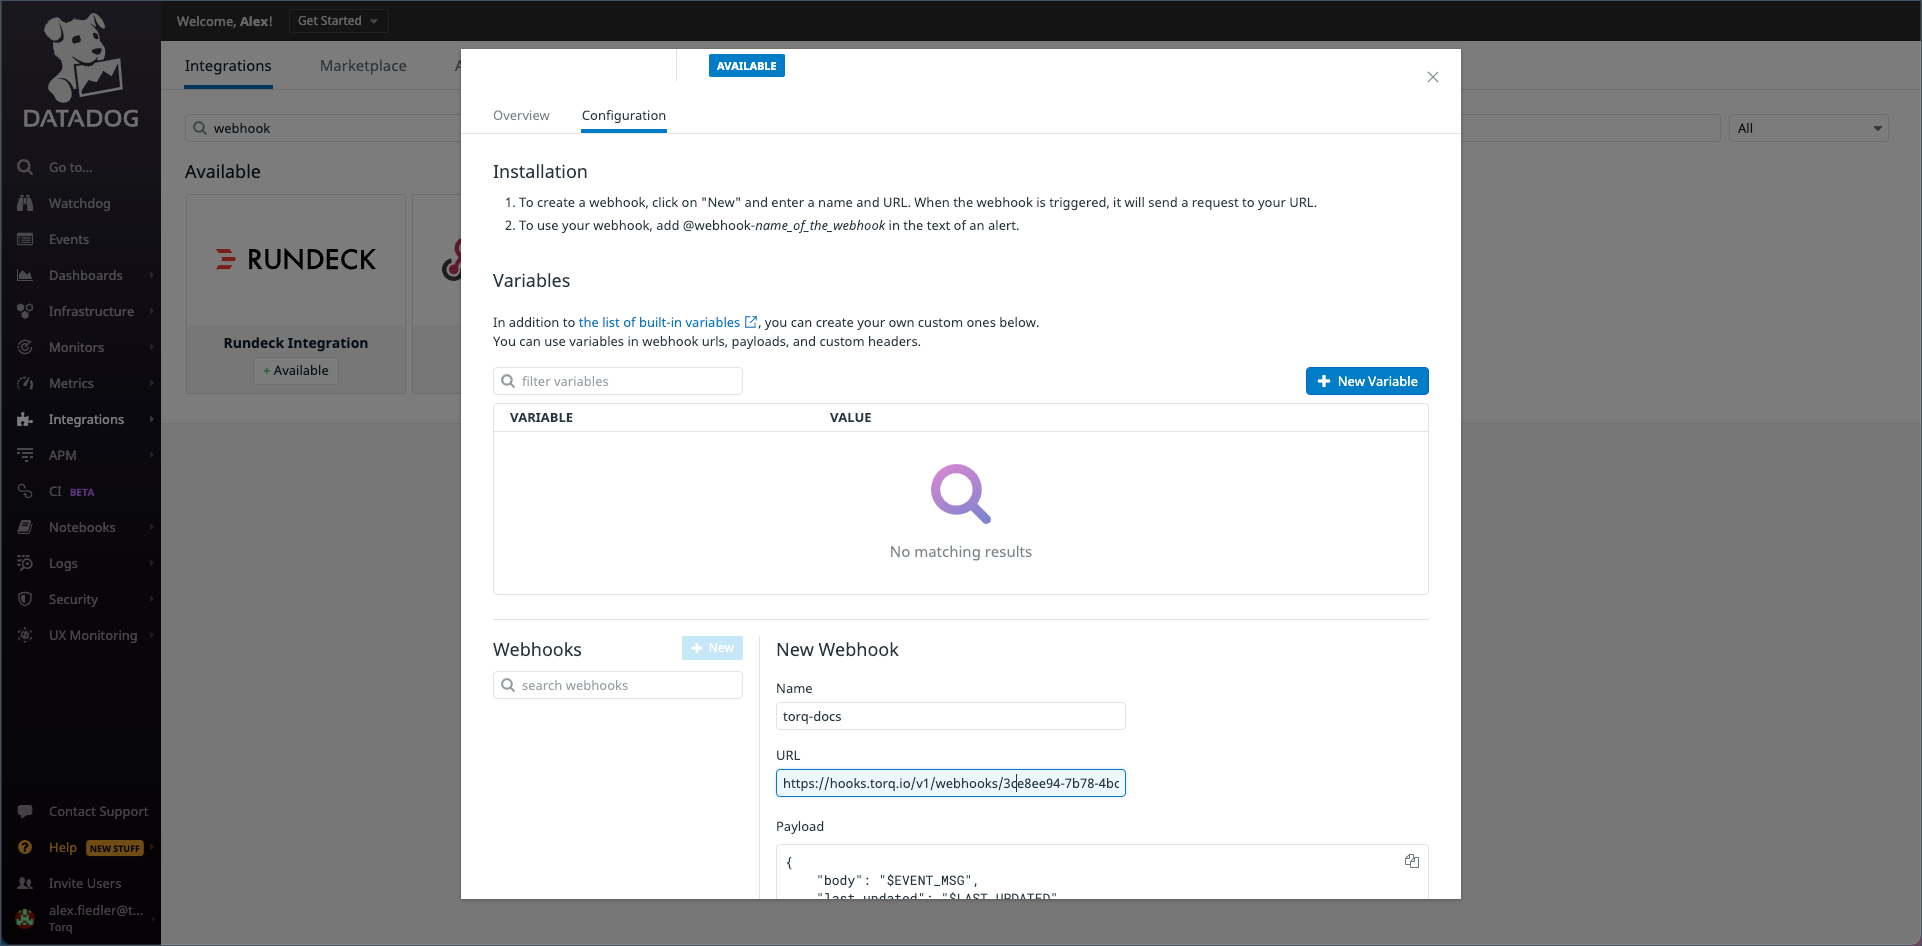Select the Configuration tab
1922x946 pixels.
(x=624, y=115)
